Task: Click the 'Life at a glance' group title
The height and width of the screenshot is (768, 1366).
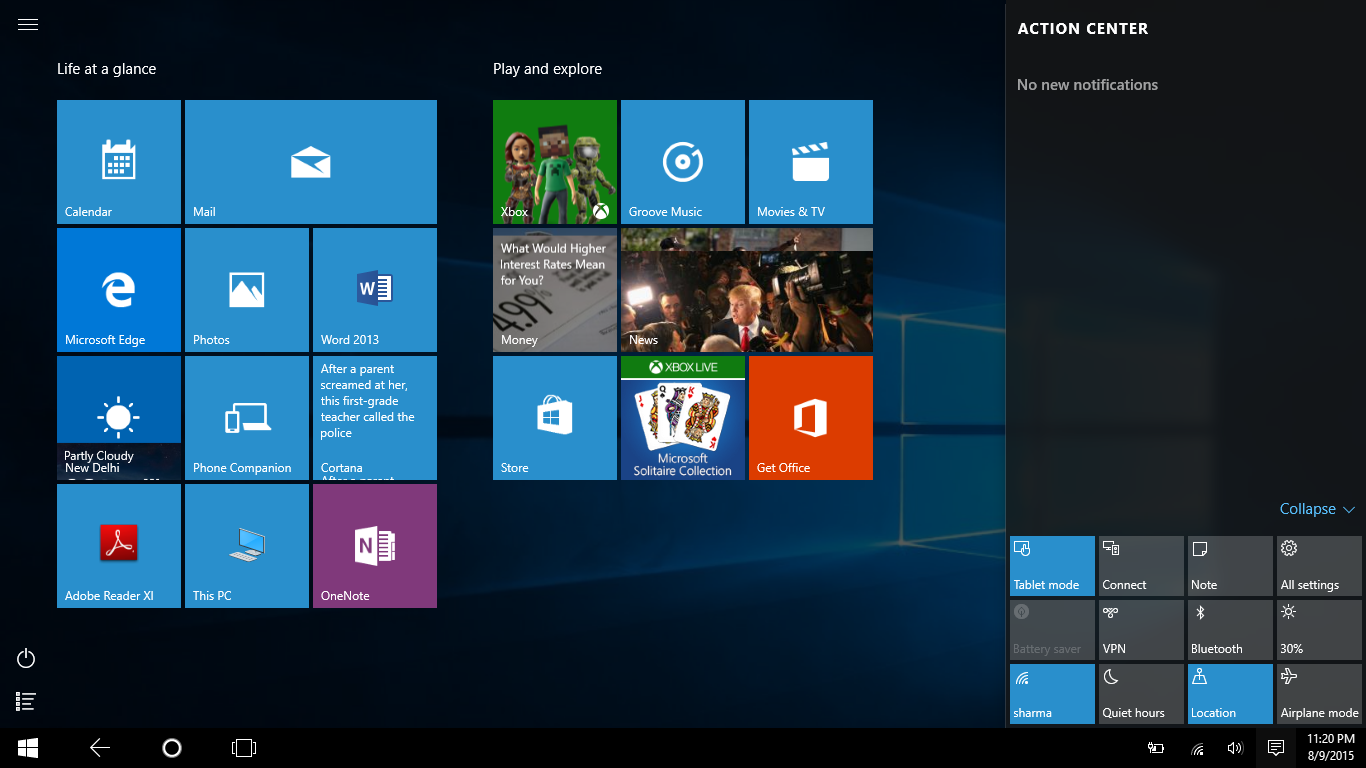Action: tap(106, 69)
